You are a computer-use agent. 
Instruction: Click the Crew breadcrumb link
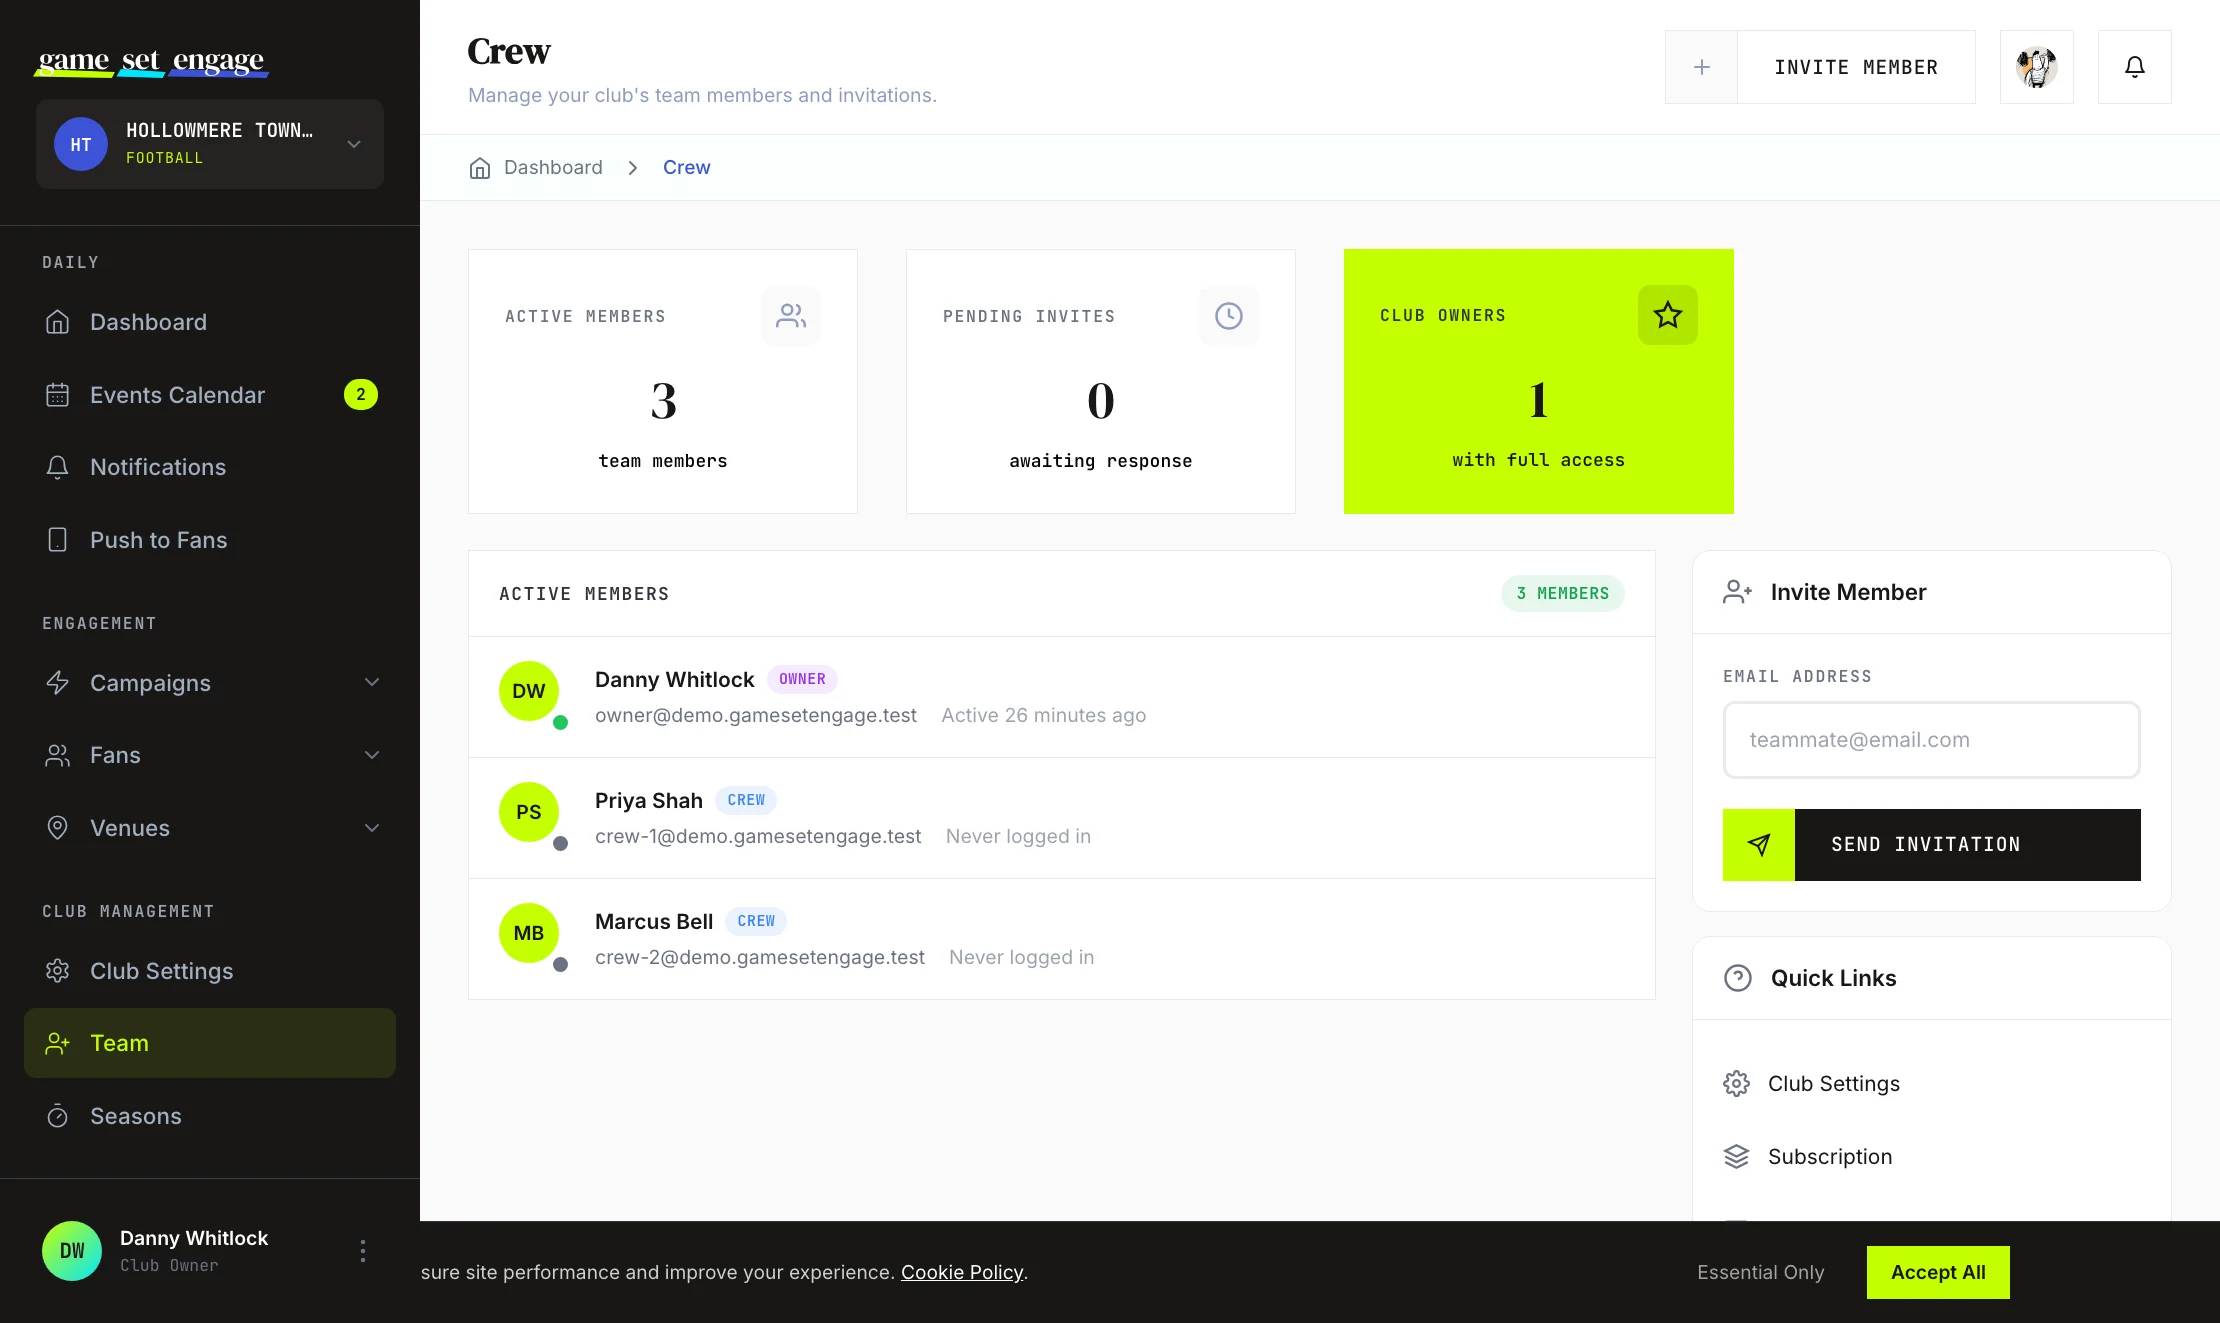[x=687, y=168]
